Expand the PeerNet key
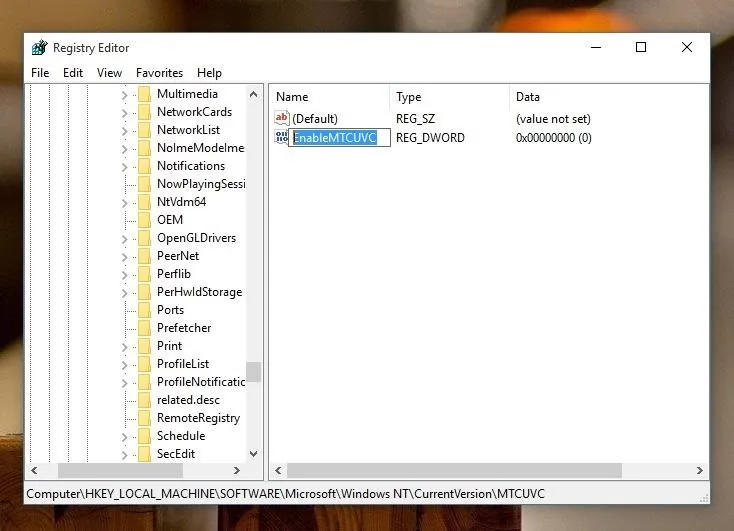The height and width of the screenshot is (531, 734). (x=124, y=257)
